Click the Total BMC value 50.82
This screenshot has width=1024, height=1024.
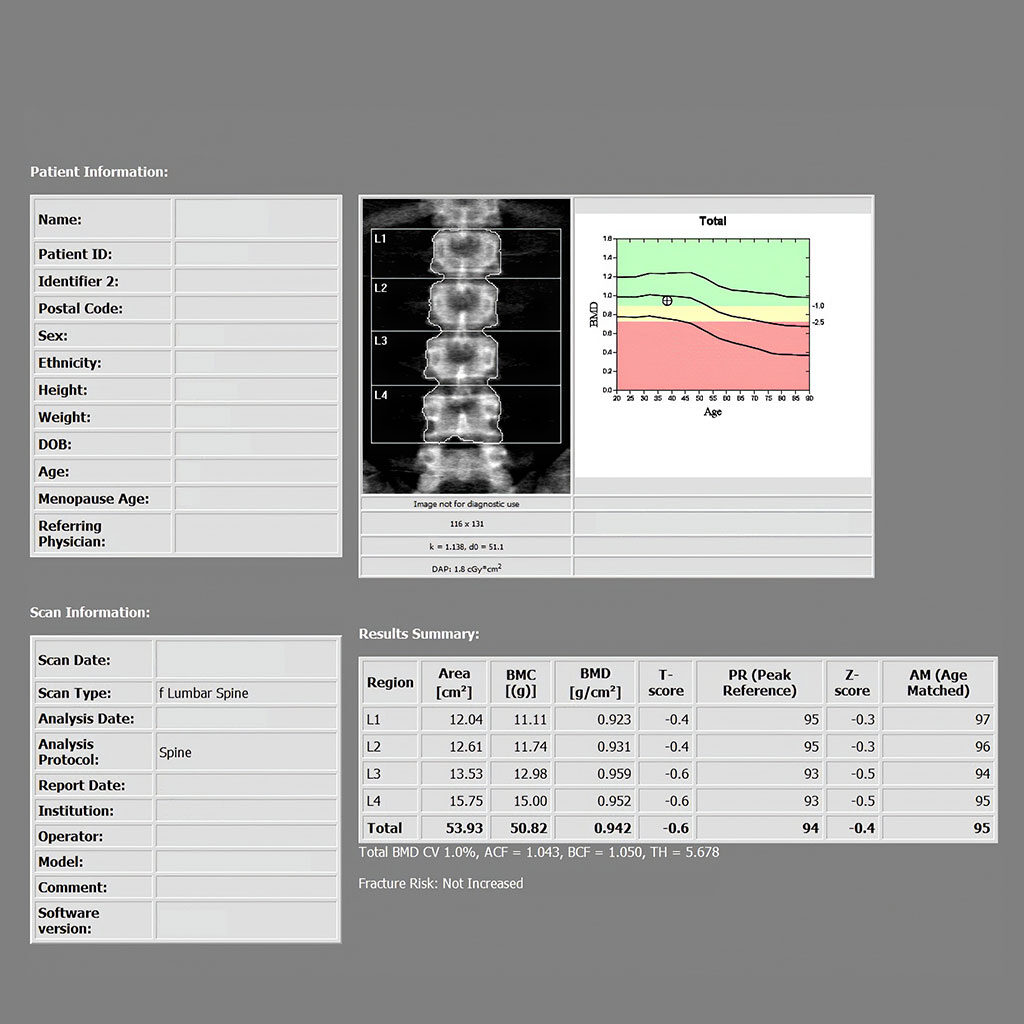529,828
